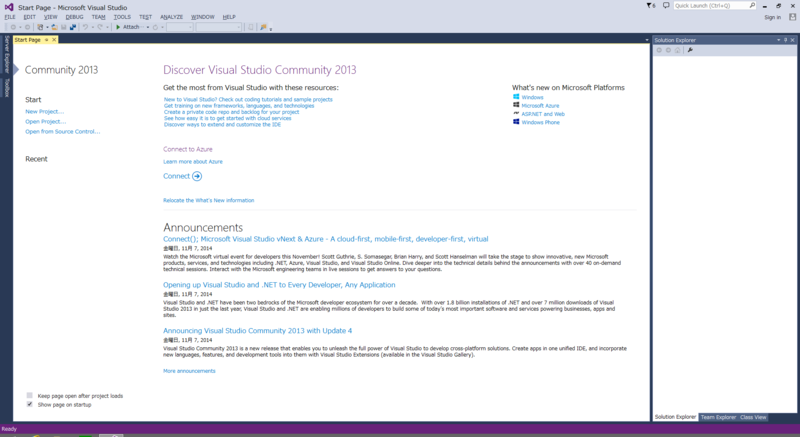Open the notifications flag icon
This screenshot has width=800, height=437.
tap(651, 6)
